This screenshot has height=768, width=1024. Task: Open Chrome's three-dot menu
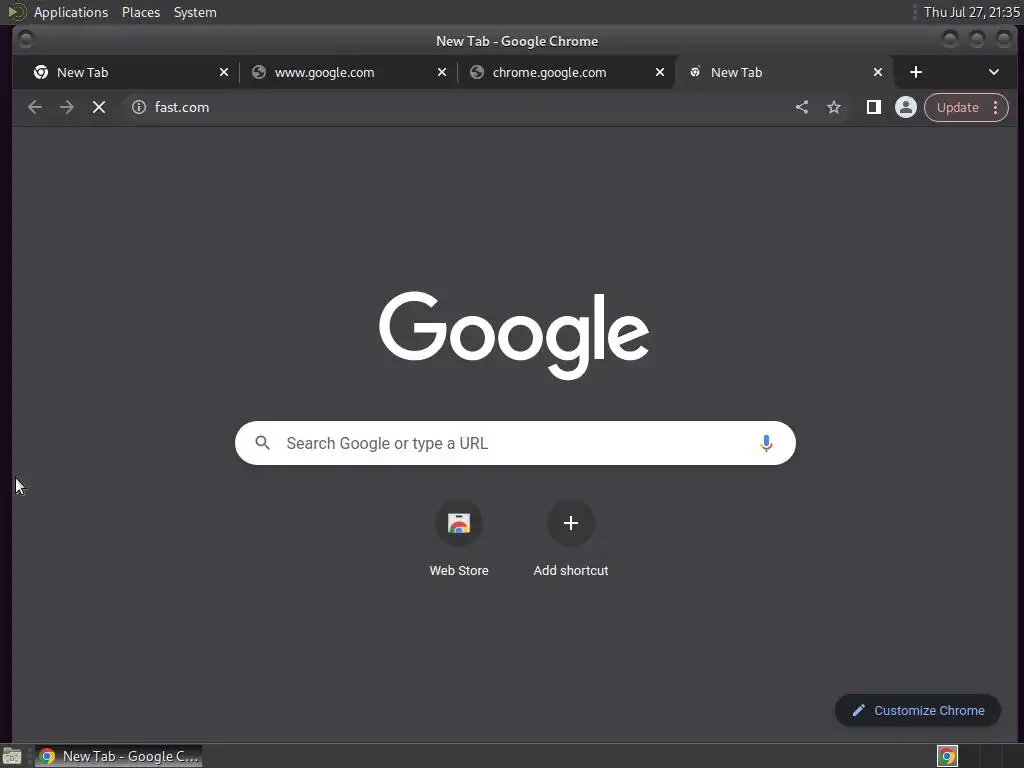point(995,107)
